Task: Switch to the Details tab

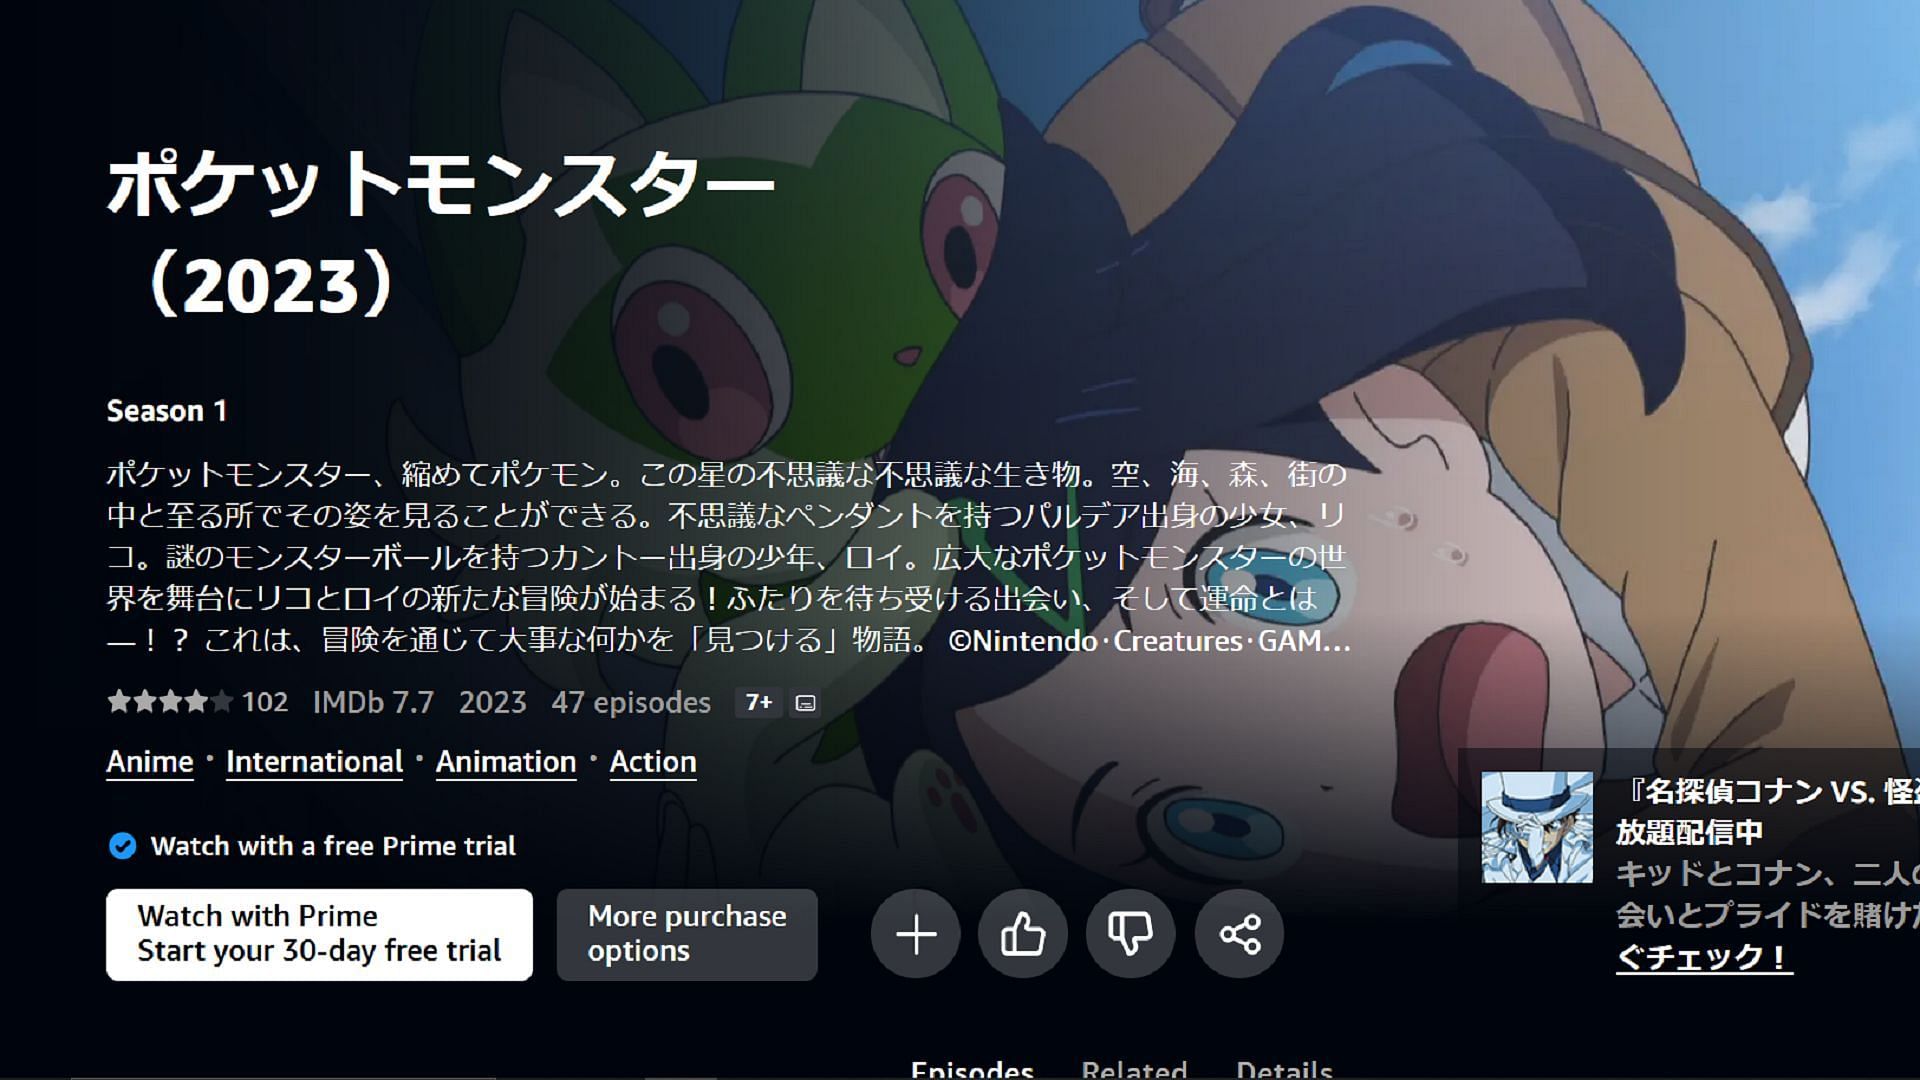Action: coord(1284,1069)
